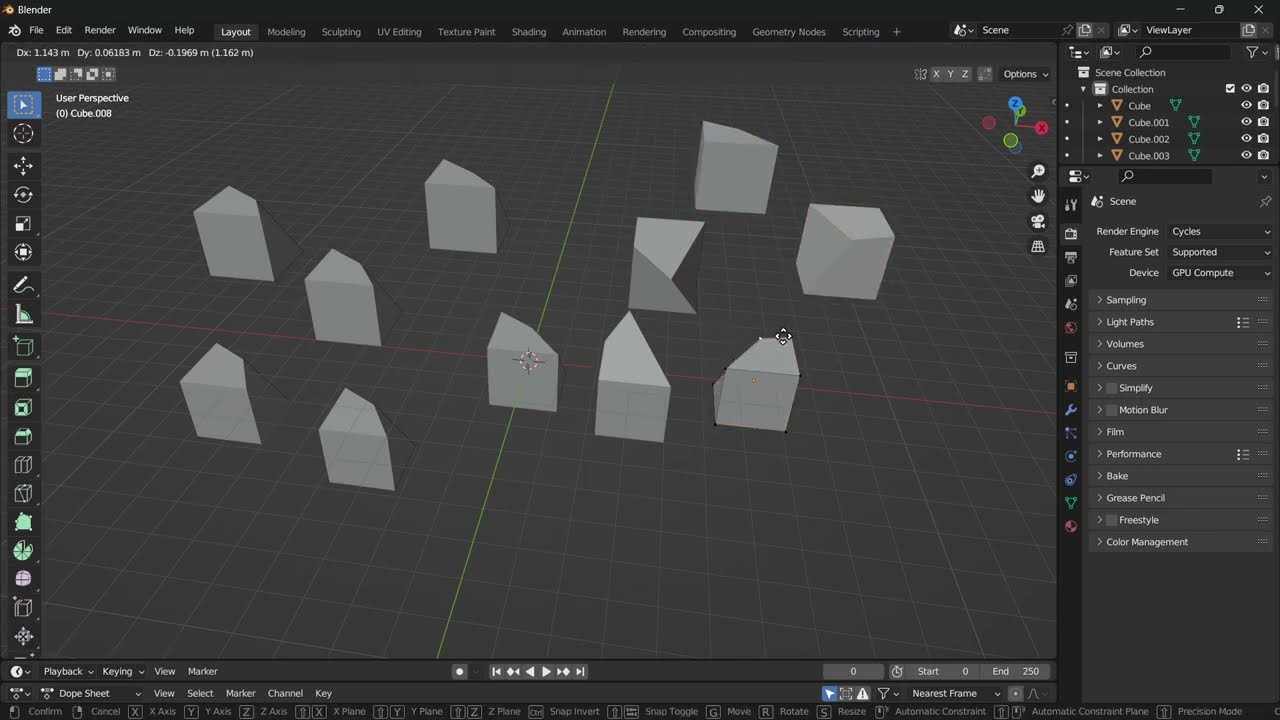
Task: Select the Add Cube tool
Action: 24,347
